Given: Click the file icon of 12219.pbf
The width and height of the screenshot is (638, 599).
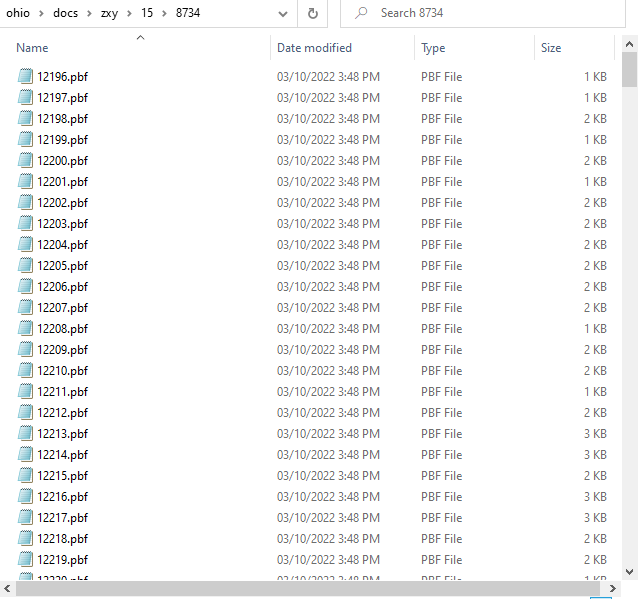Looking at the screenshot, I should pos(25,560).
